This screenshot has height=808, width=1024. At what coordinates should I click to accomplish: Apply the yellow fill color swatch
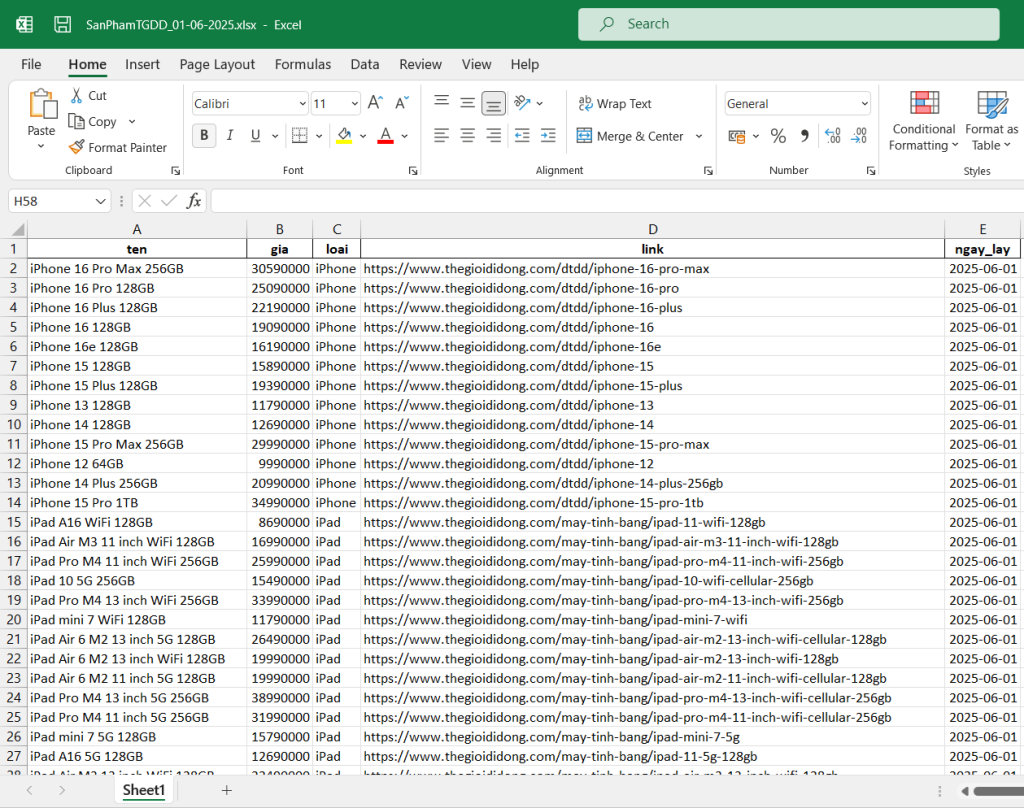(344, 136)
